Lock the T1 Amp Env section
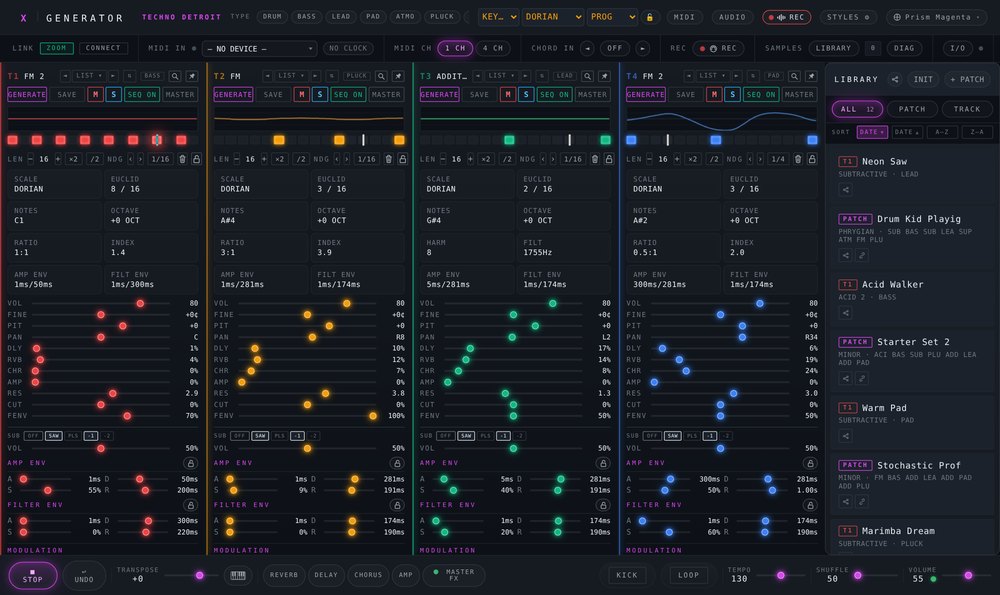The width and height of the screenshot is (1000, 595). (x=190, y=464)
